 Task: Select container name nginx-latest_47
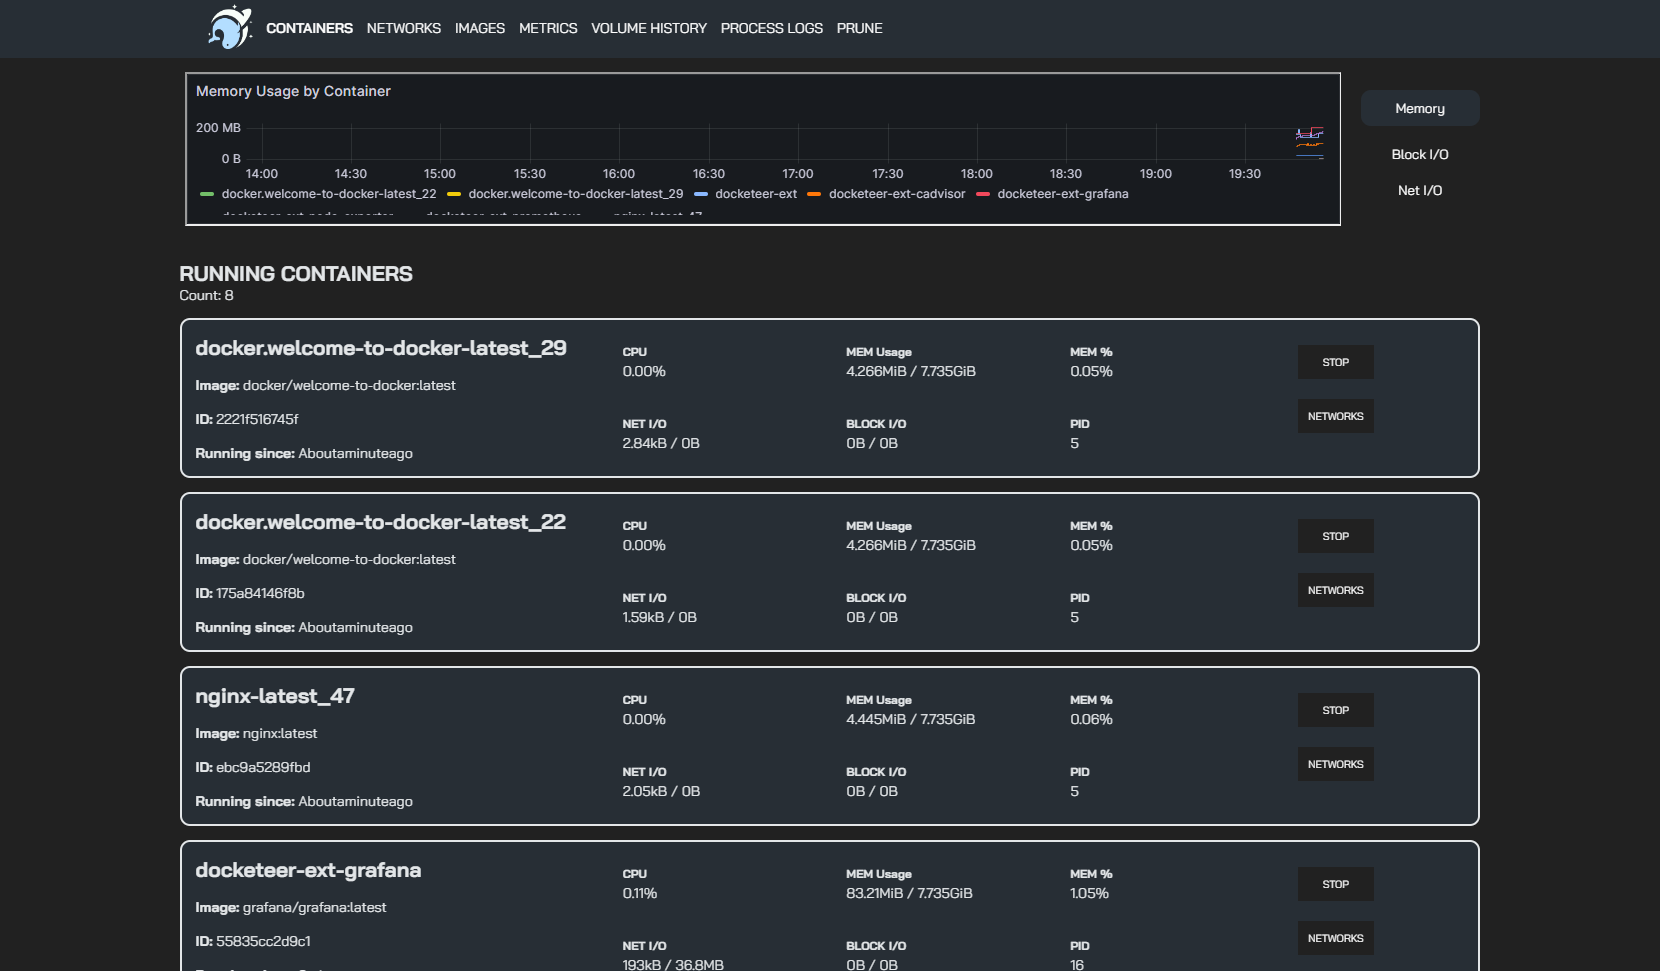click(275, 696)
